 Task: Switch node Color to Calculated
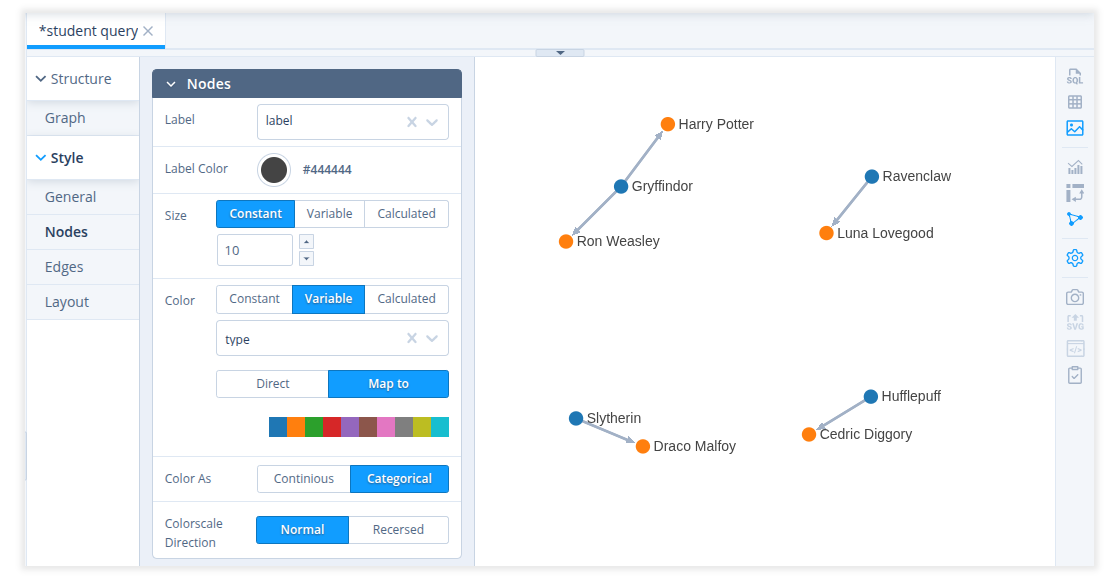(406, 299)
